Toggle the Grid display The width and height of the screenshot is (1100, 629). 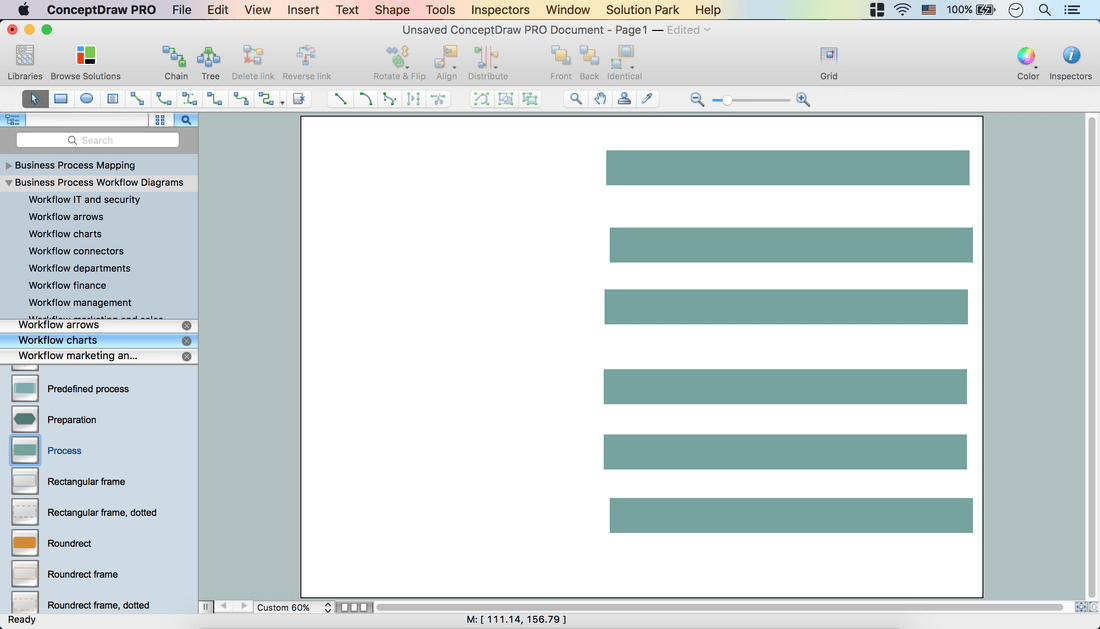click(828, 62)
